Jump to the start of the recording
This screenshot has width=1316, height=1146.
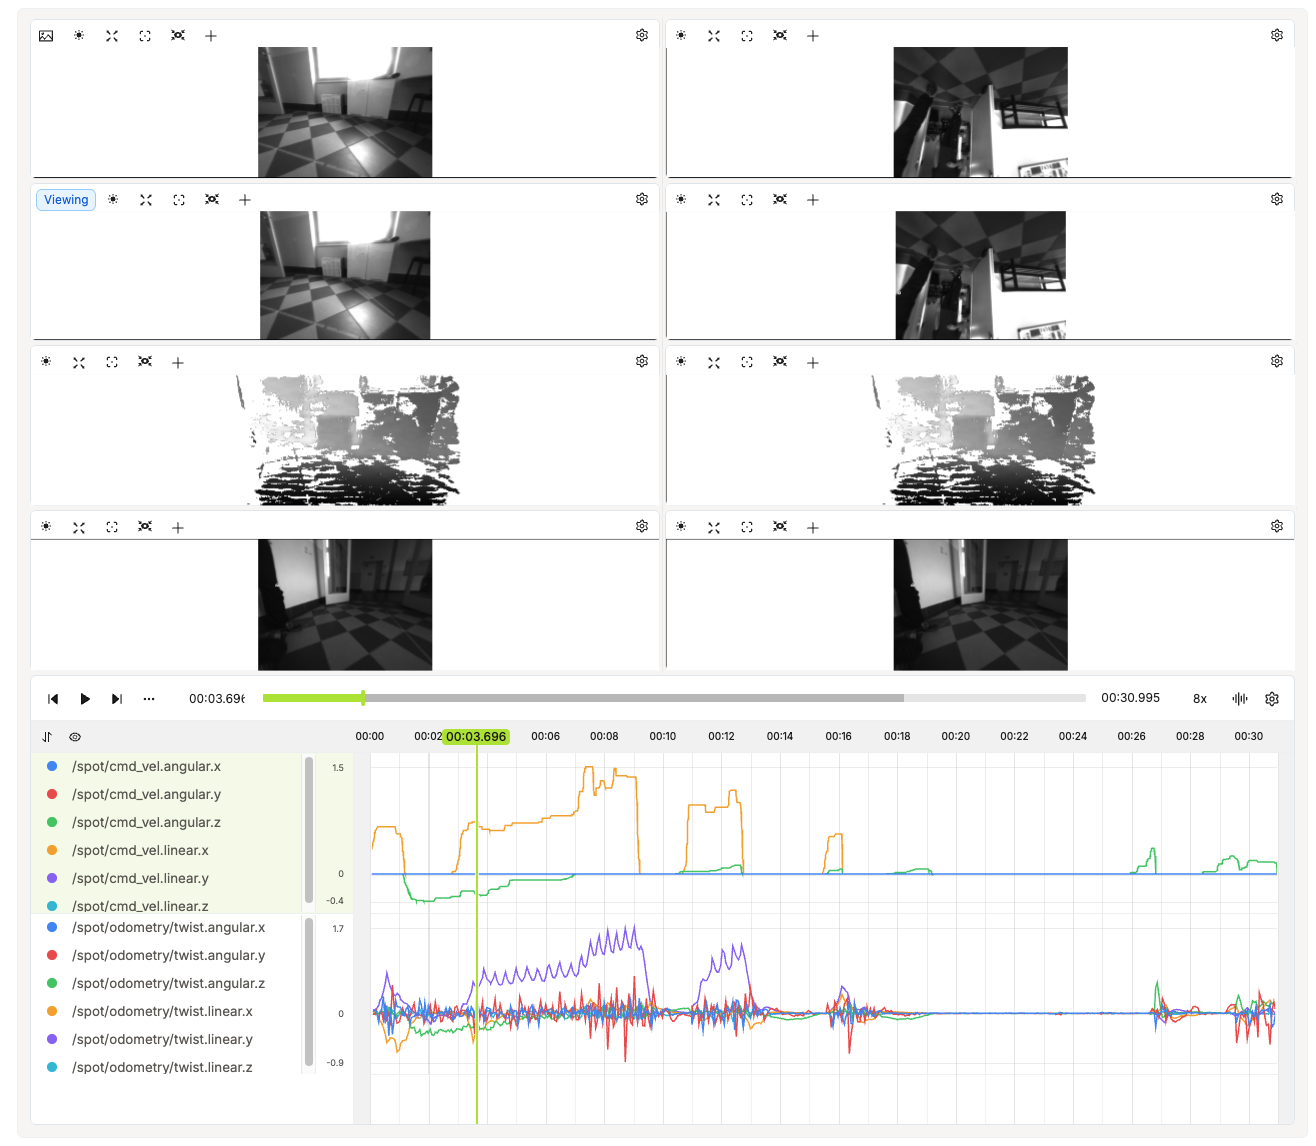click(x=53, y=699)
